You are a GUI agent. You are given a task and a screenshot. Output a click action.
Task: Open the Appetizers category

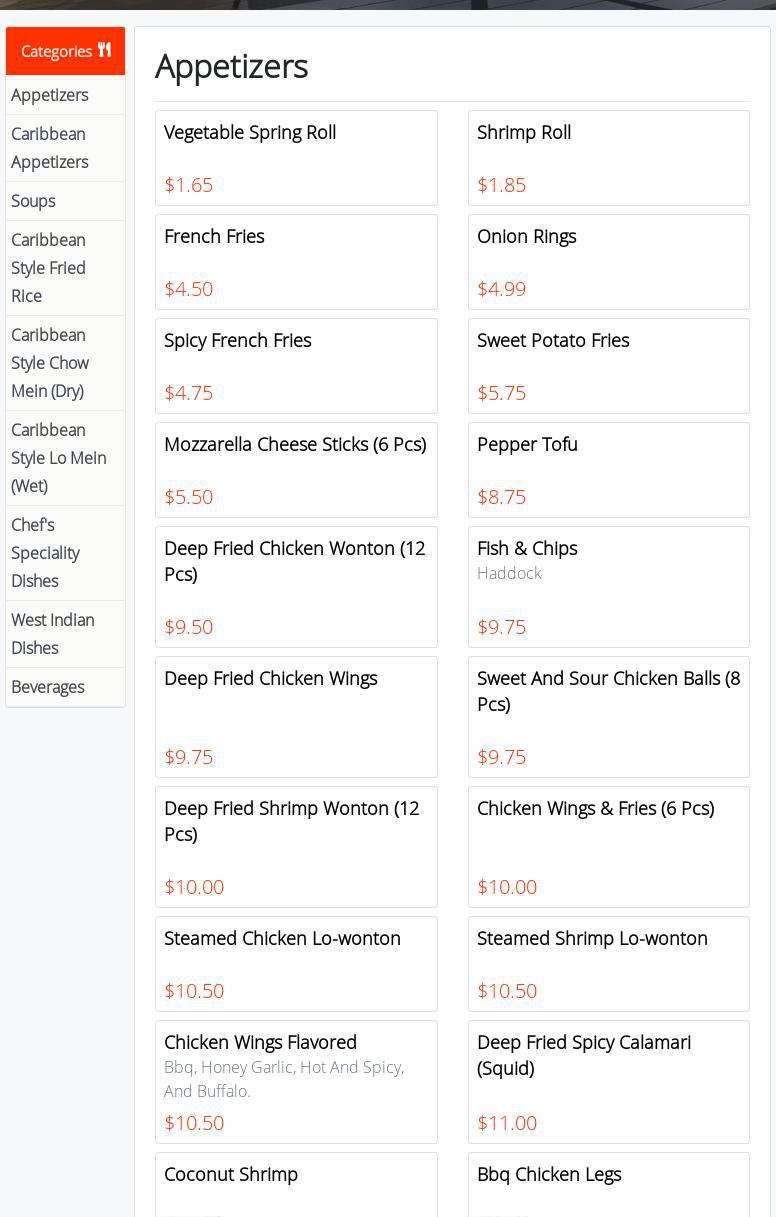(50, 95)
